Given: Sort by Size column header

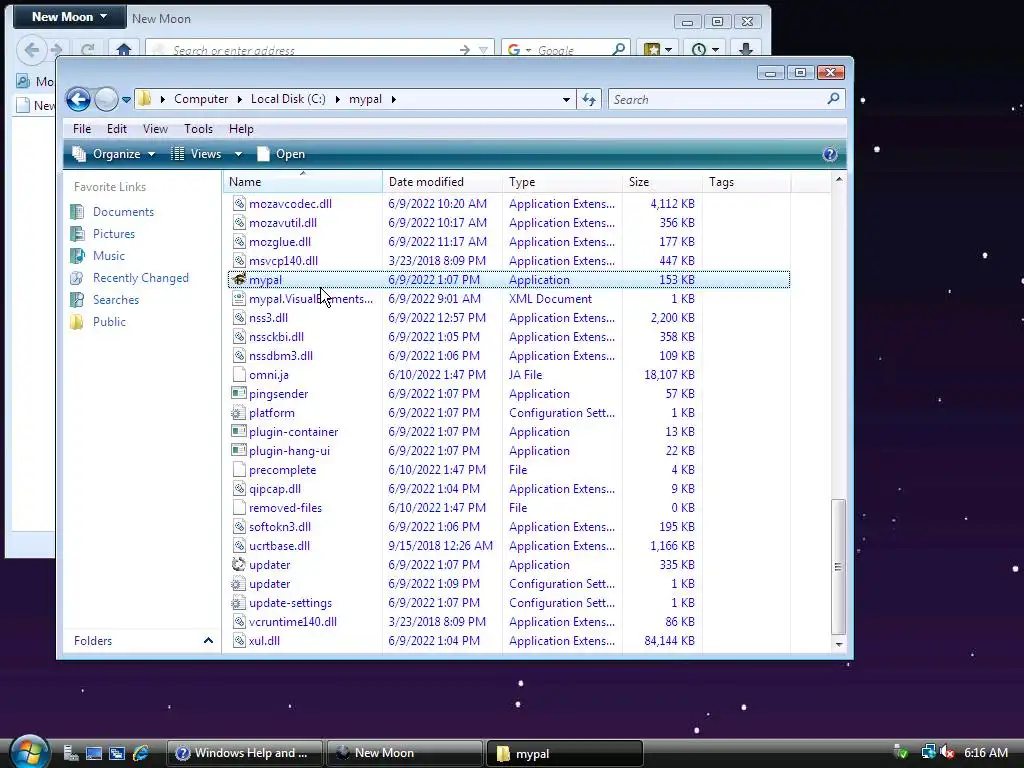Looking at the screenshot, I should [x=663, y=182].
